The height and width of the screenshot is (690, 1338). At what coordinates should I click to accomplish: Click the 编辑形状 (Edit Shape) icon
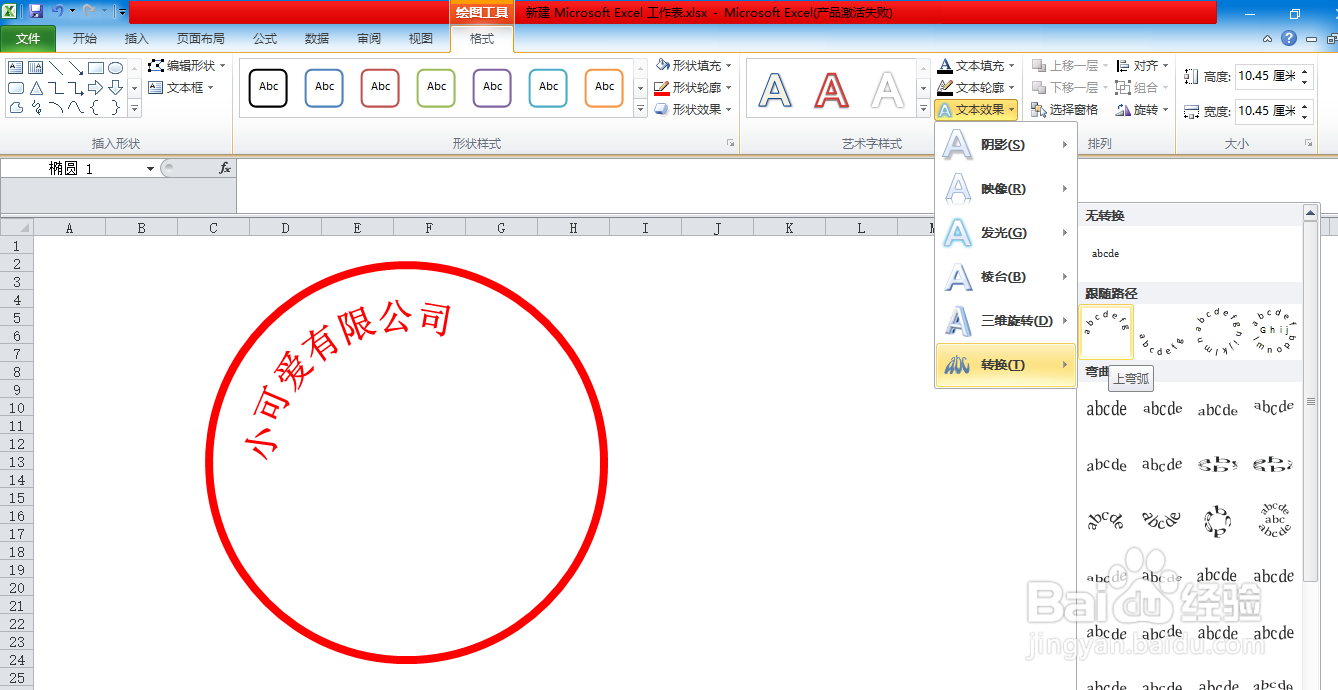157,66
